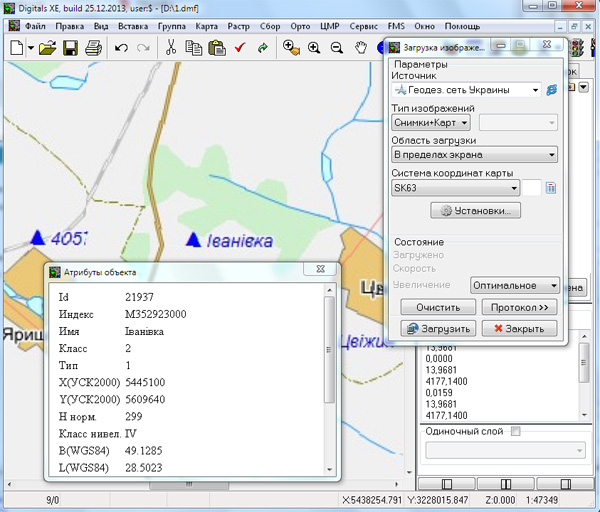This screenshot has height=512, width=600.
Task: Save the map with the floppy disk icon
Action: [70, 47]
